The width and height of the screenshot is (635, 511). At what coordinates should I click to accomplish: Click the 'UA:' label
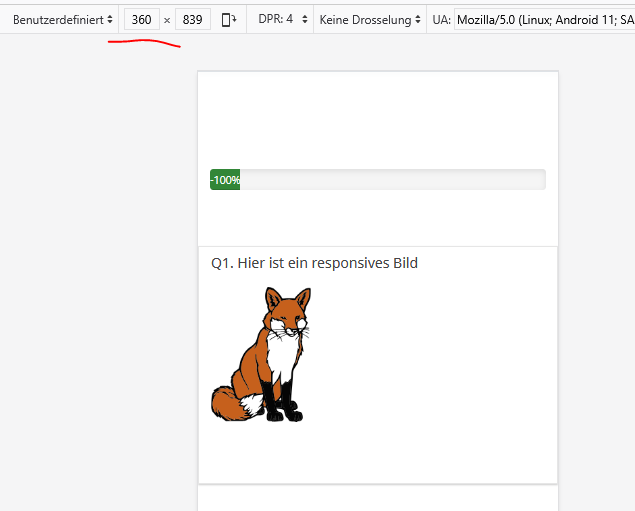click(441, 20)
